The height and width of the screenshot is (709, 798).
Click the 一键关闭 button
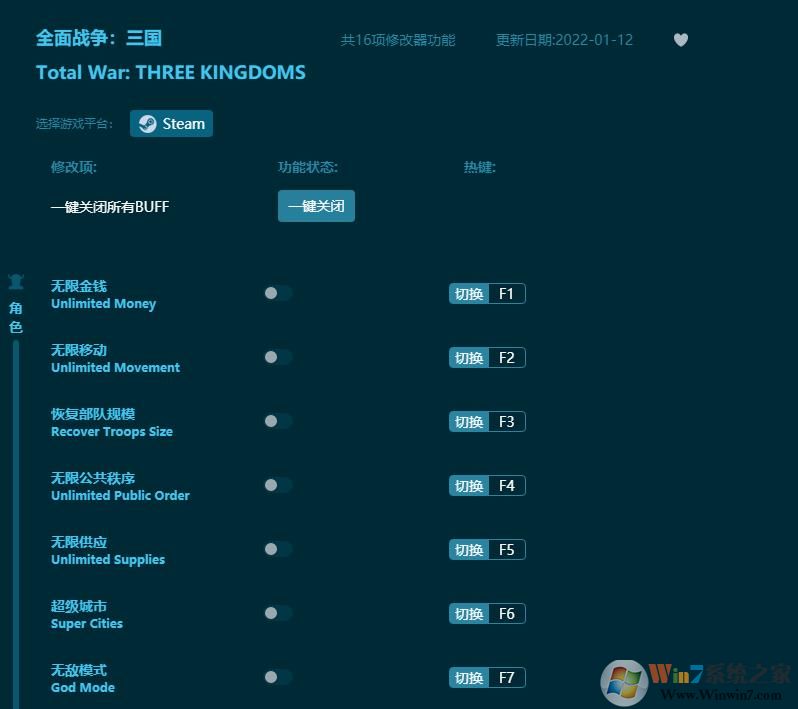[x=316, y=206]
